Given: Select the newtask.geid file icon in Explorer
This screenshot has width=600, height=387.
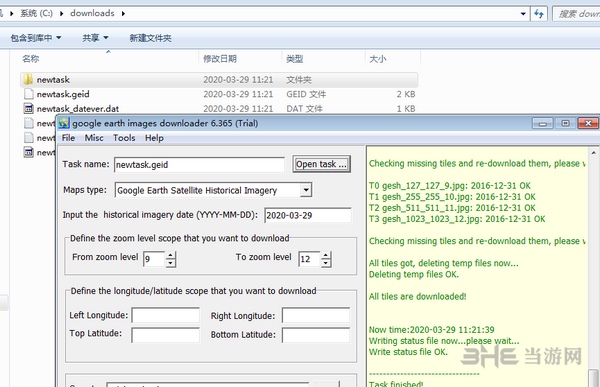Looking at the screenshot, I should [29, 94].
